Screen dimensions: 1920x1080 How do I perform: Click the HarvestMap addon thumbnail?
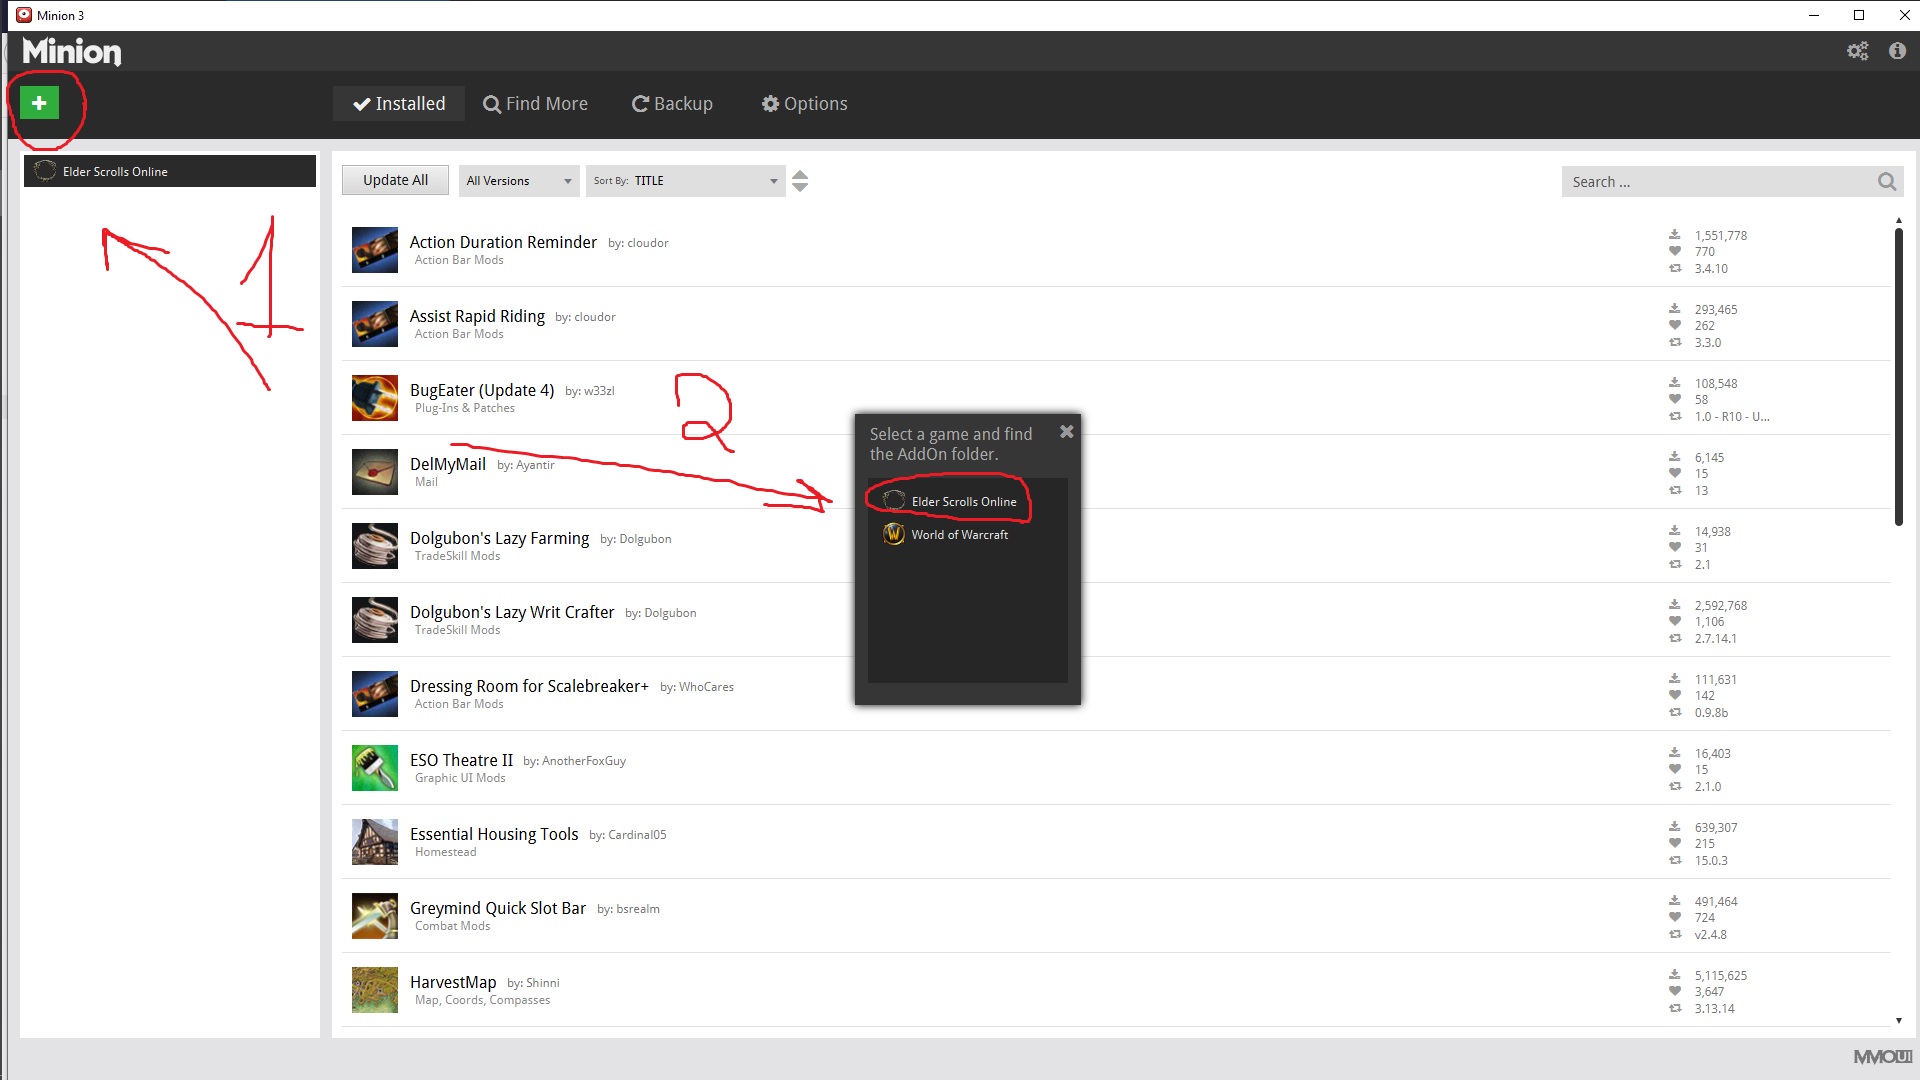pyautogui.click(x=375, y=990)
